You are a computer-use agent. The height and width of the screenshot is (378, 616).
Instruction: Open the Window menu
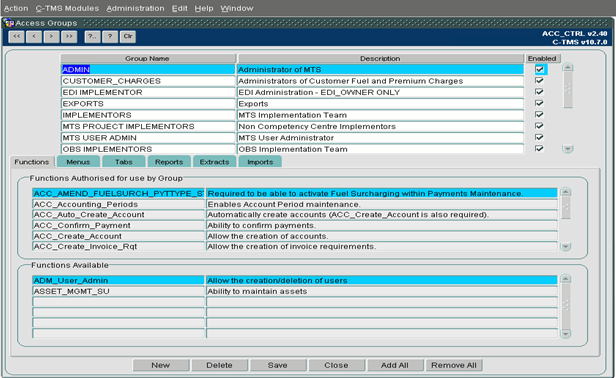(x=236, y=8)
